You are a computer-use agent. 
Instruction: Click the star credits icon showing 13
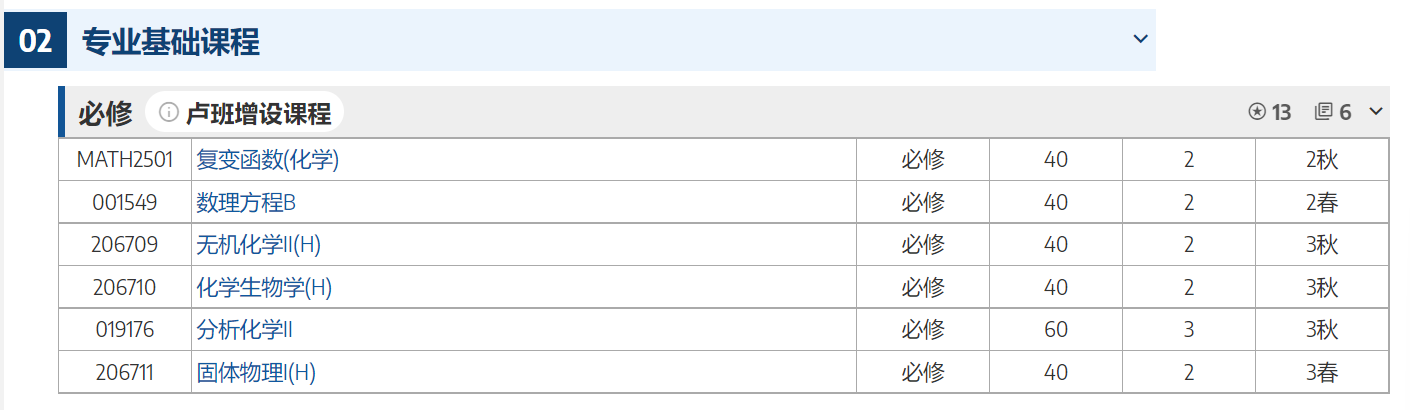pyautogui.click(x=1257, y=112)
